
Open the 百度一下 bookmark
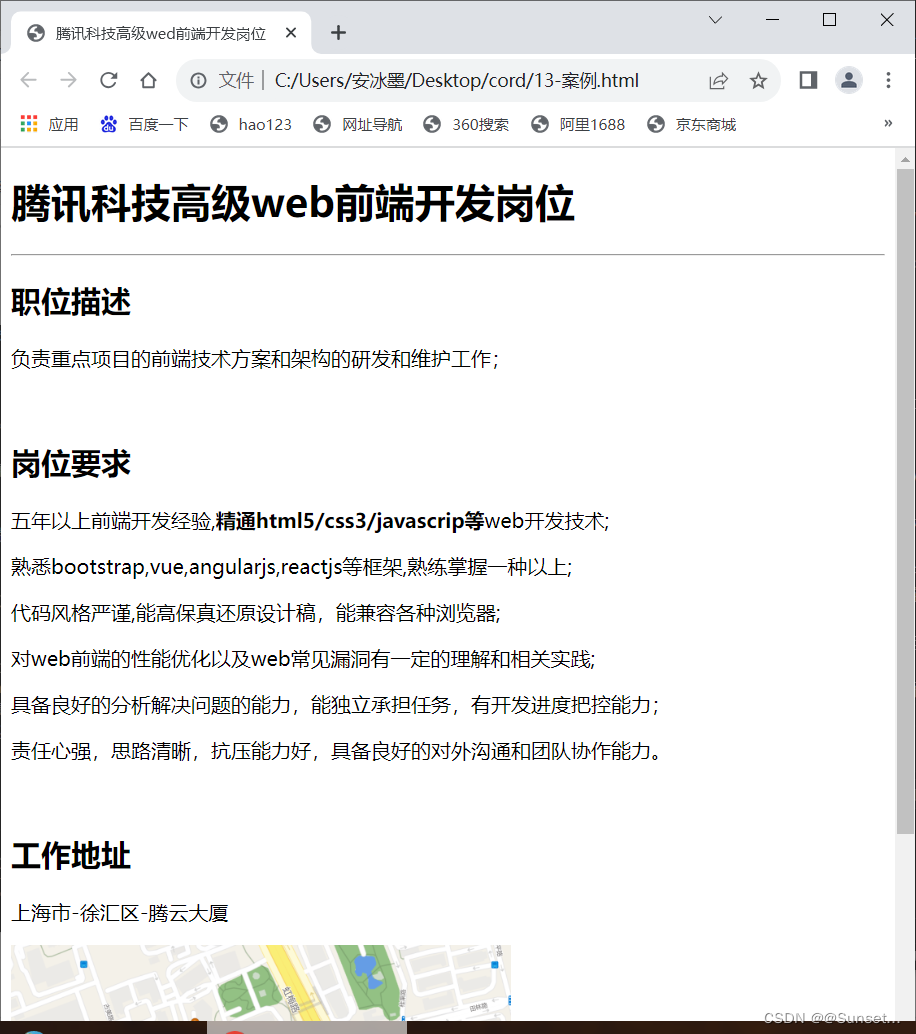[x=144, y=124]
